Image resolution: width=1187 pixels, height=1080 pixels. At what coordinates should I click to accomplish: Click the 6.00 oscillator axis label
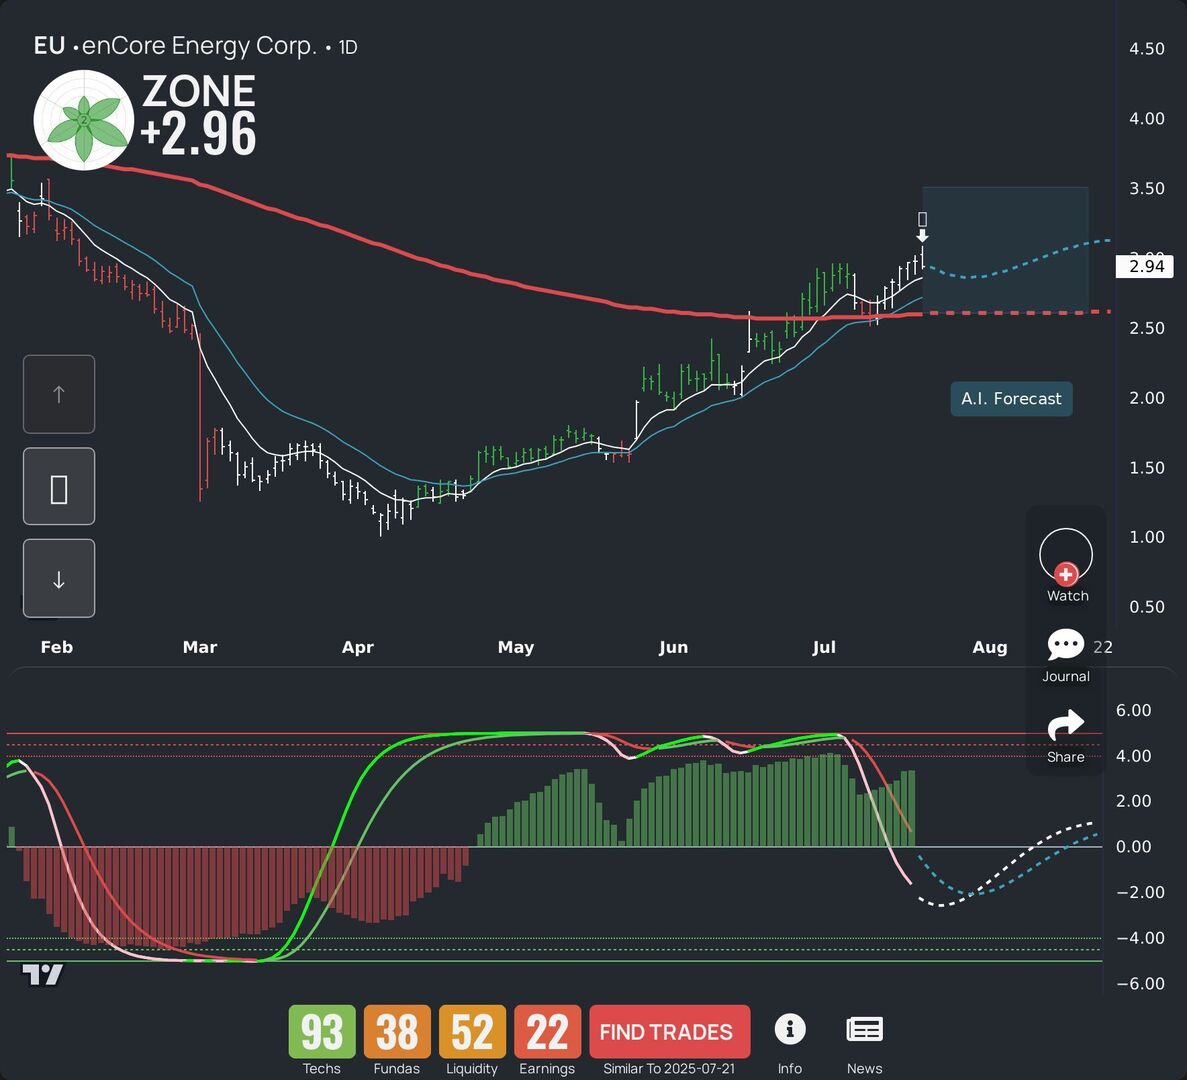1133,711
